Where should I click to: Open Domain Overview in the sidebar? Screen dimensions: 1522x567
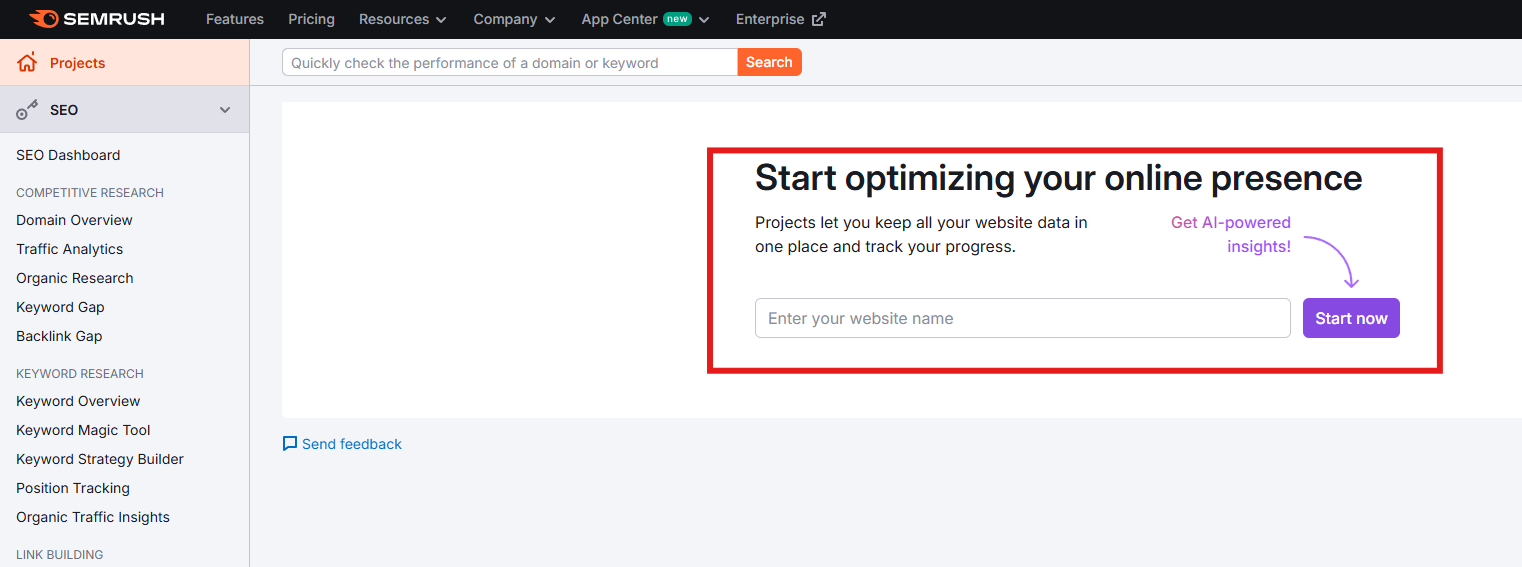pyautogui.click(x=74, y=220)
